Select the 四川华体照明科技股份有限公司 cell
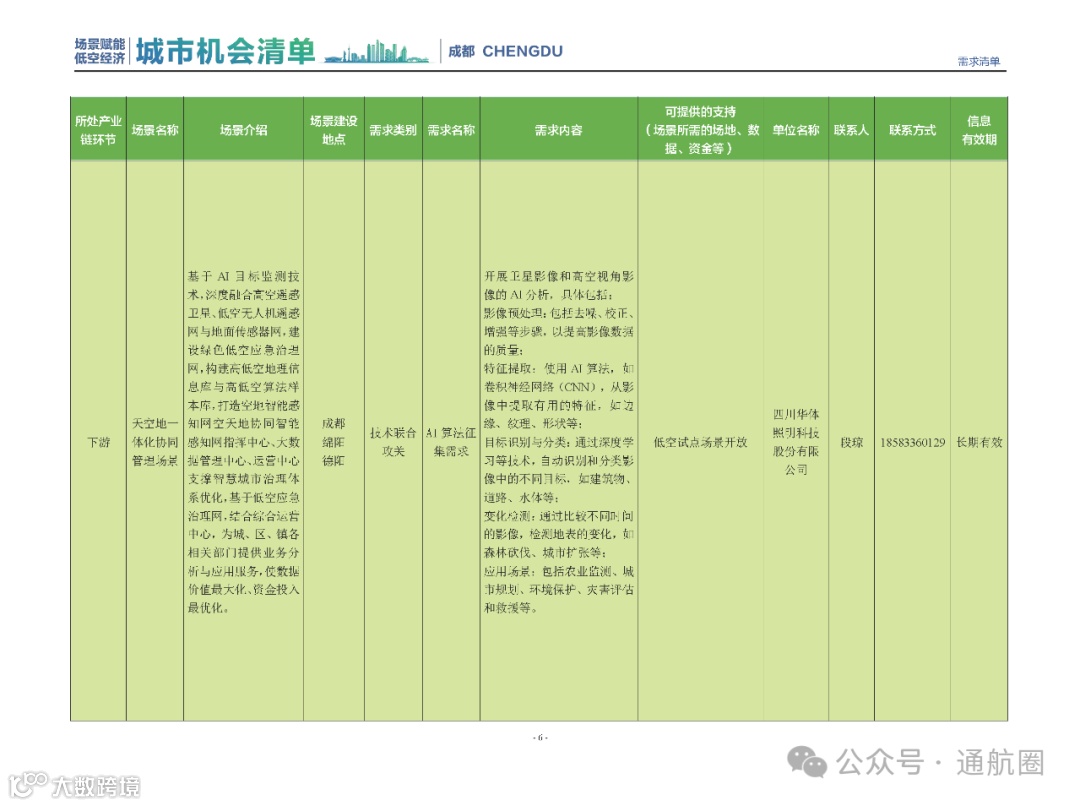The height and width of the screenshot is (806, 1080). pos(796,442)
